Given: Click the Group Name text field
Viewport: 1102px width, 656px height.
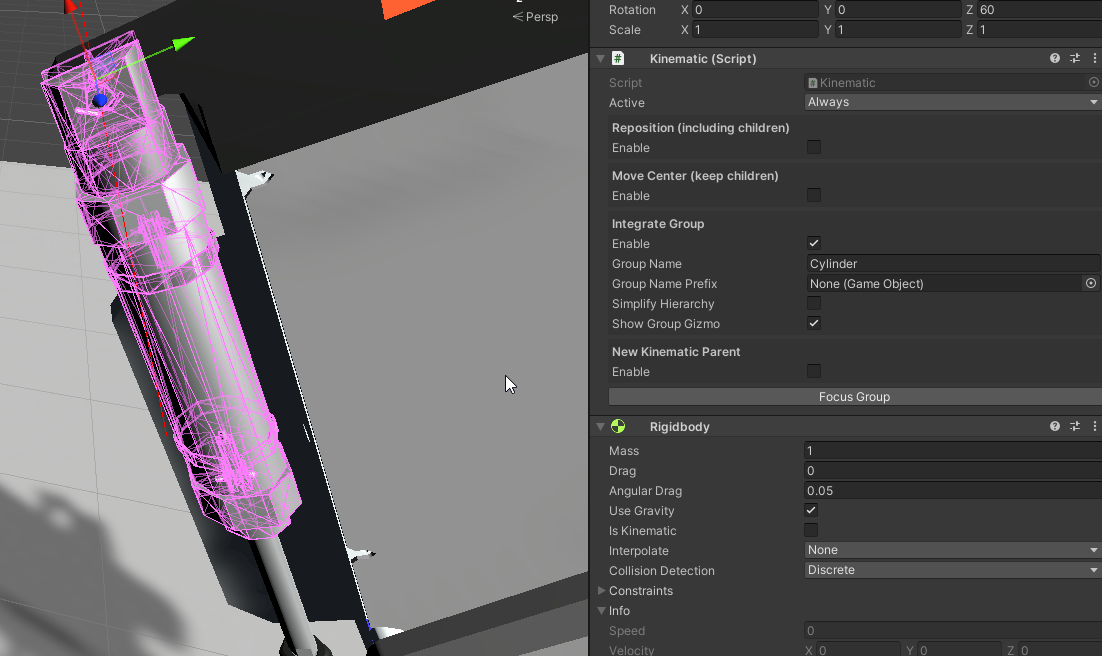Looking at the screenshot, I should pos(952,264).
